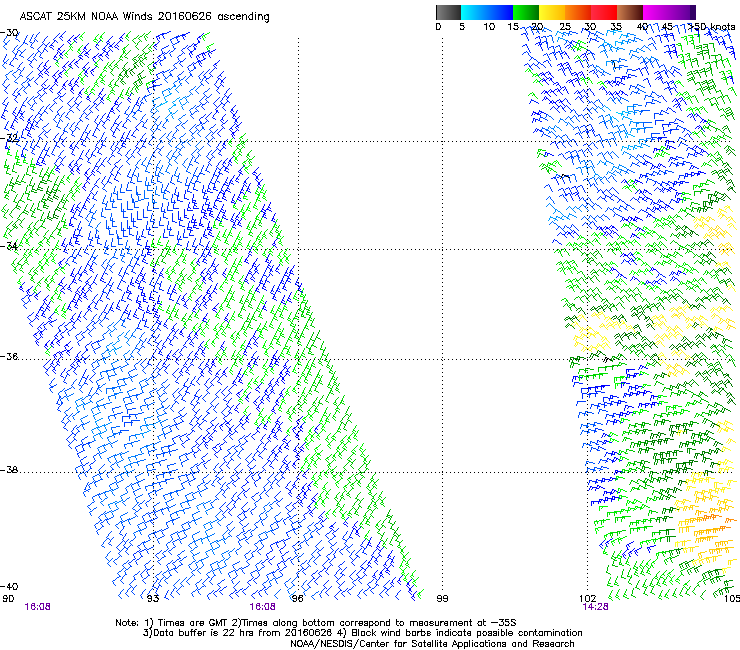Click the '90' longitude axis label

(8, 599)
